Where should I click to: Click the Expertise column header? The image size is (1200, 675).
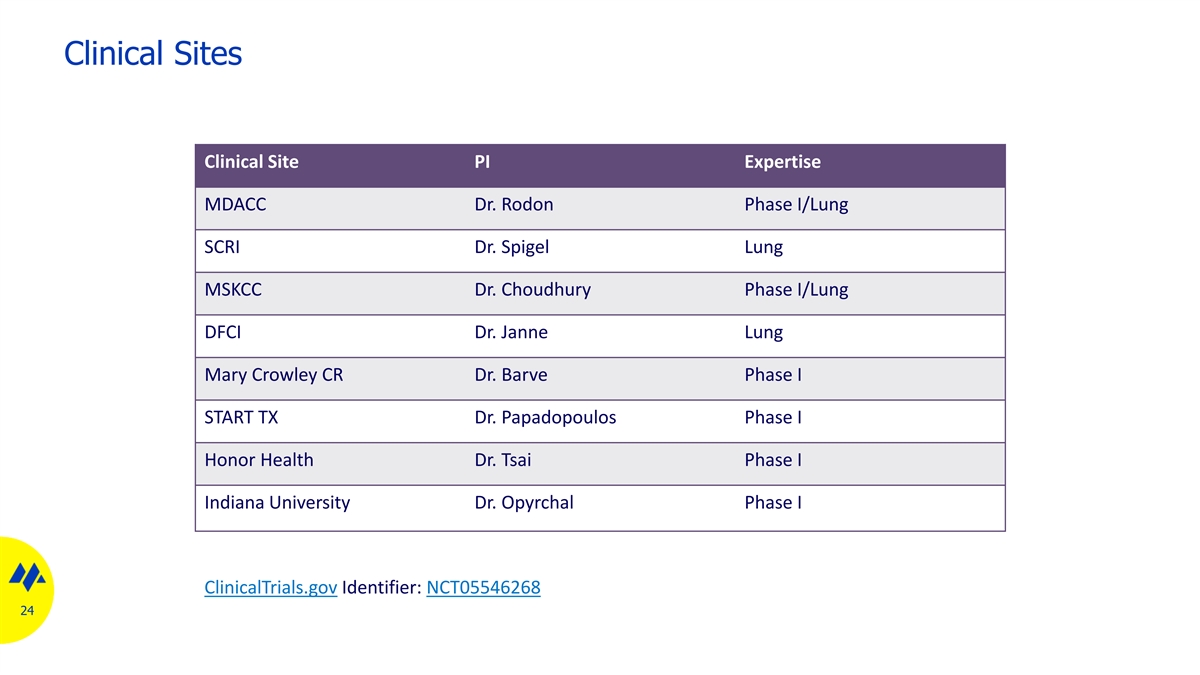(x=782, y=162)
